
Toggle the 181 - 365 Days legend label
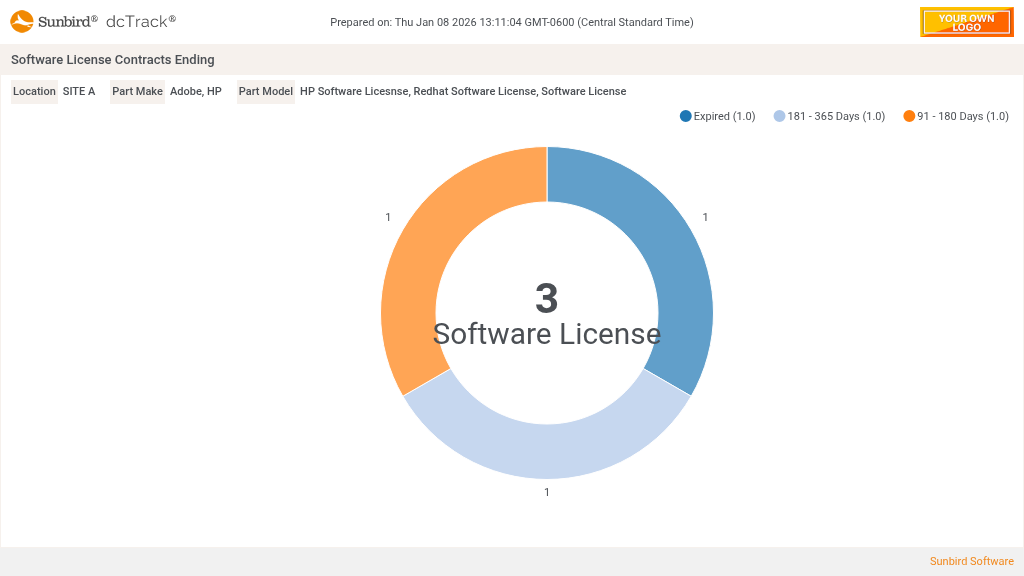[836, 116]
